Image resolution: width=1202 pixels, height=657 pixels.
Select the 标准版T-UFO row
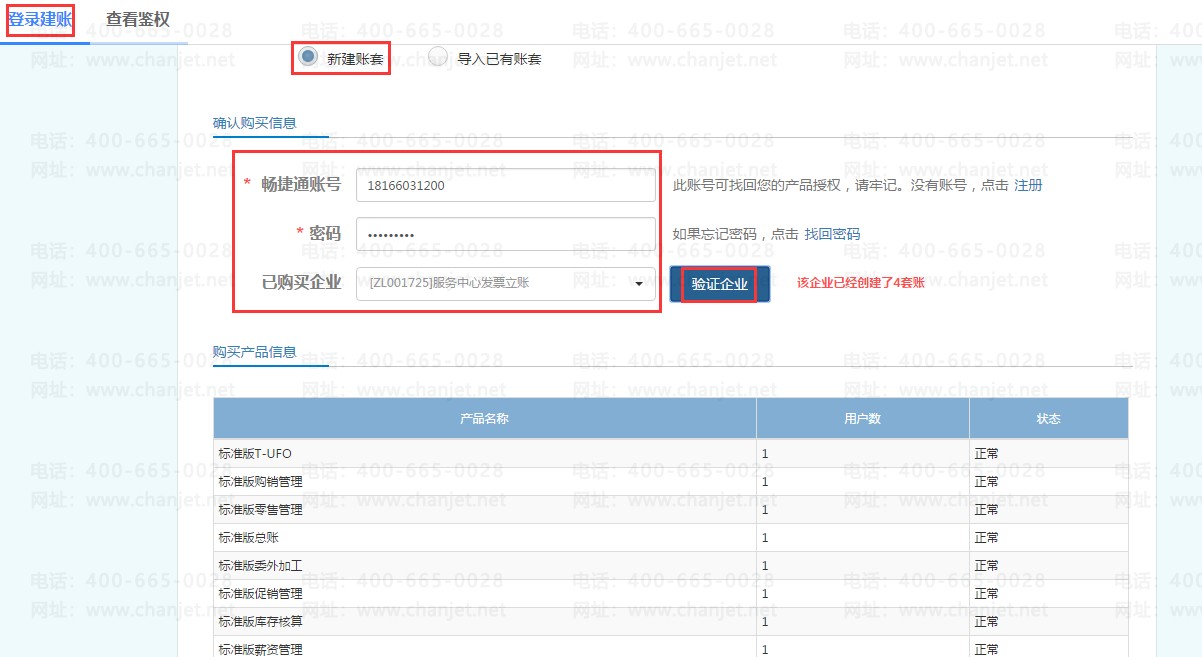[671, 453]
